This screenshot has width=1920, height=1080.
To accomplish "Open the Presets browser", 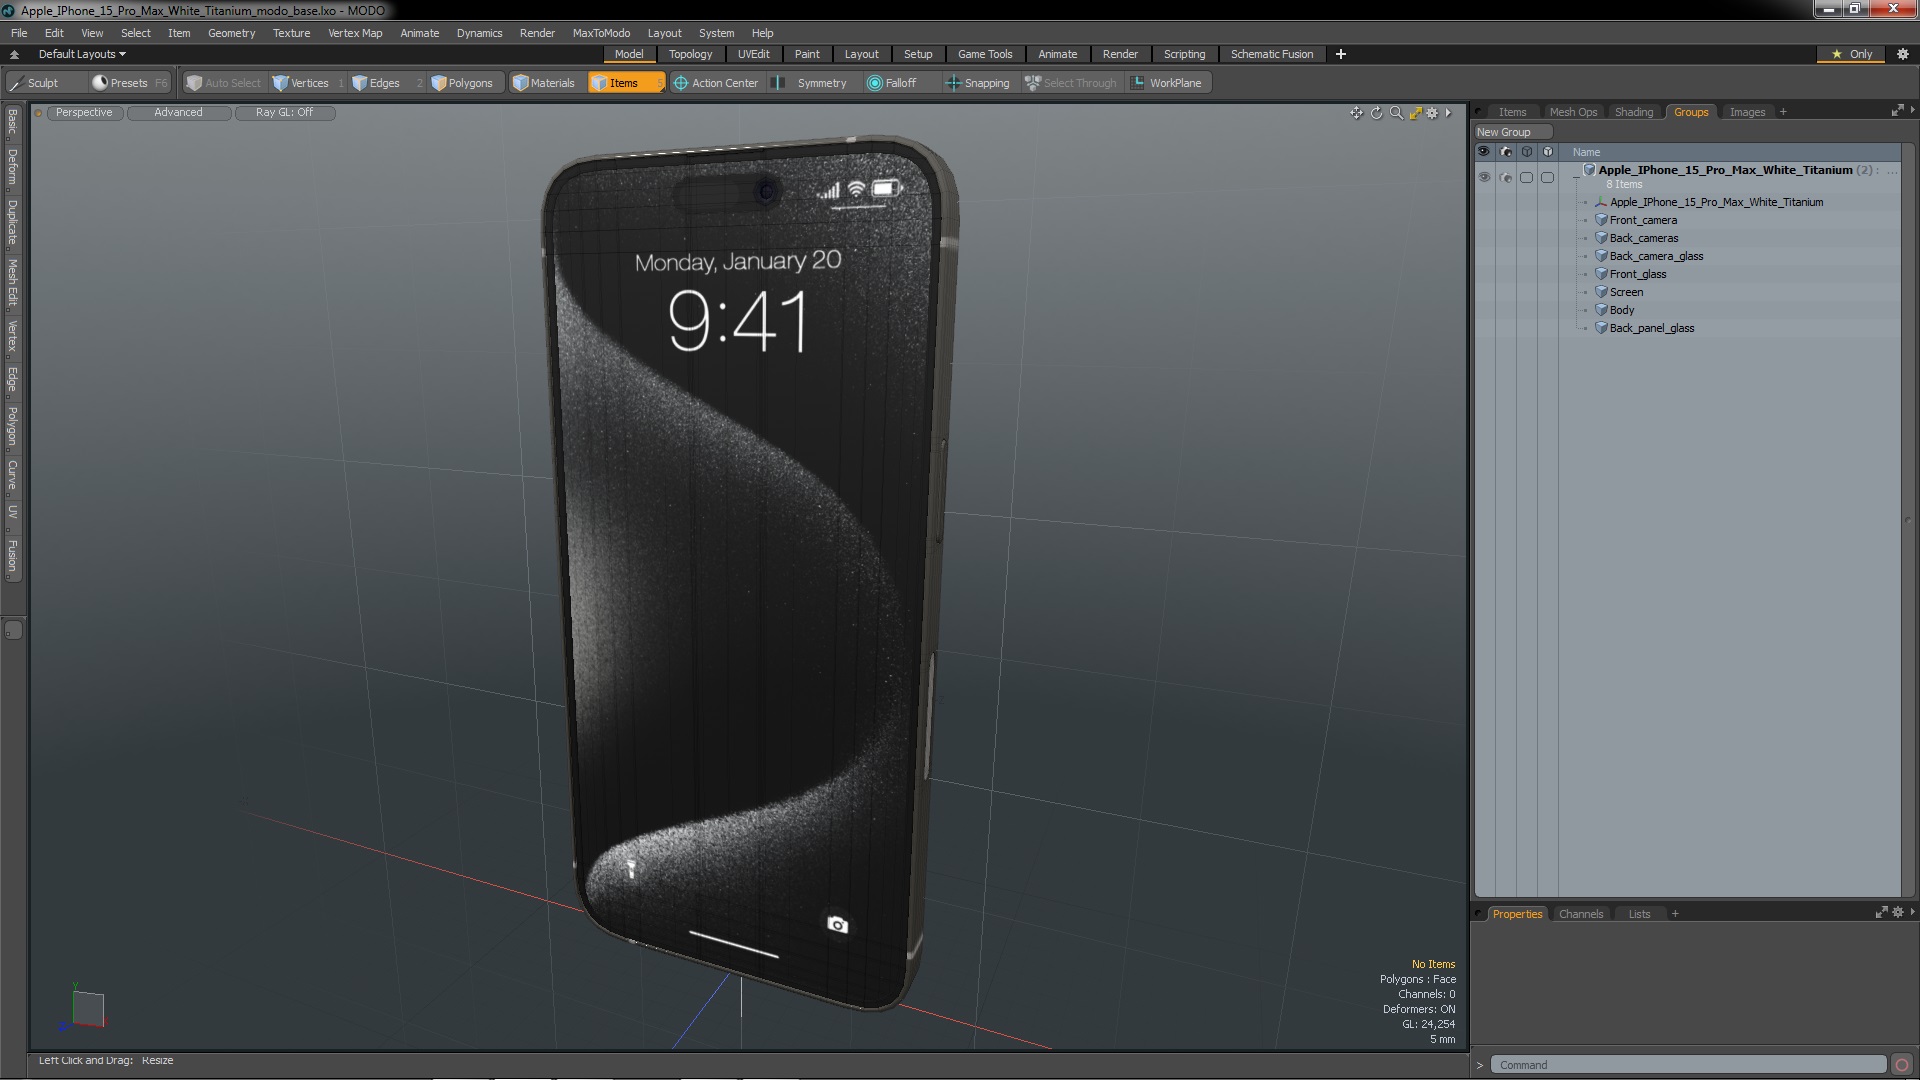I will pos(129,83).
